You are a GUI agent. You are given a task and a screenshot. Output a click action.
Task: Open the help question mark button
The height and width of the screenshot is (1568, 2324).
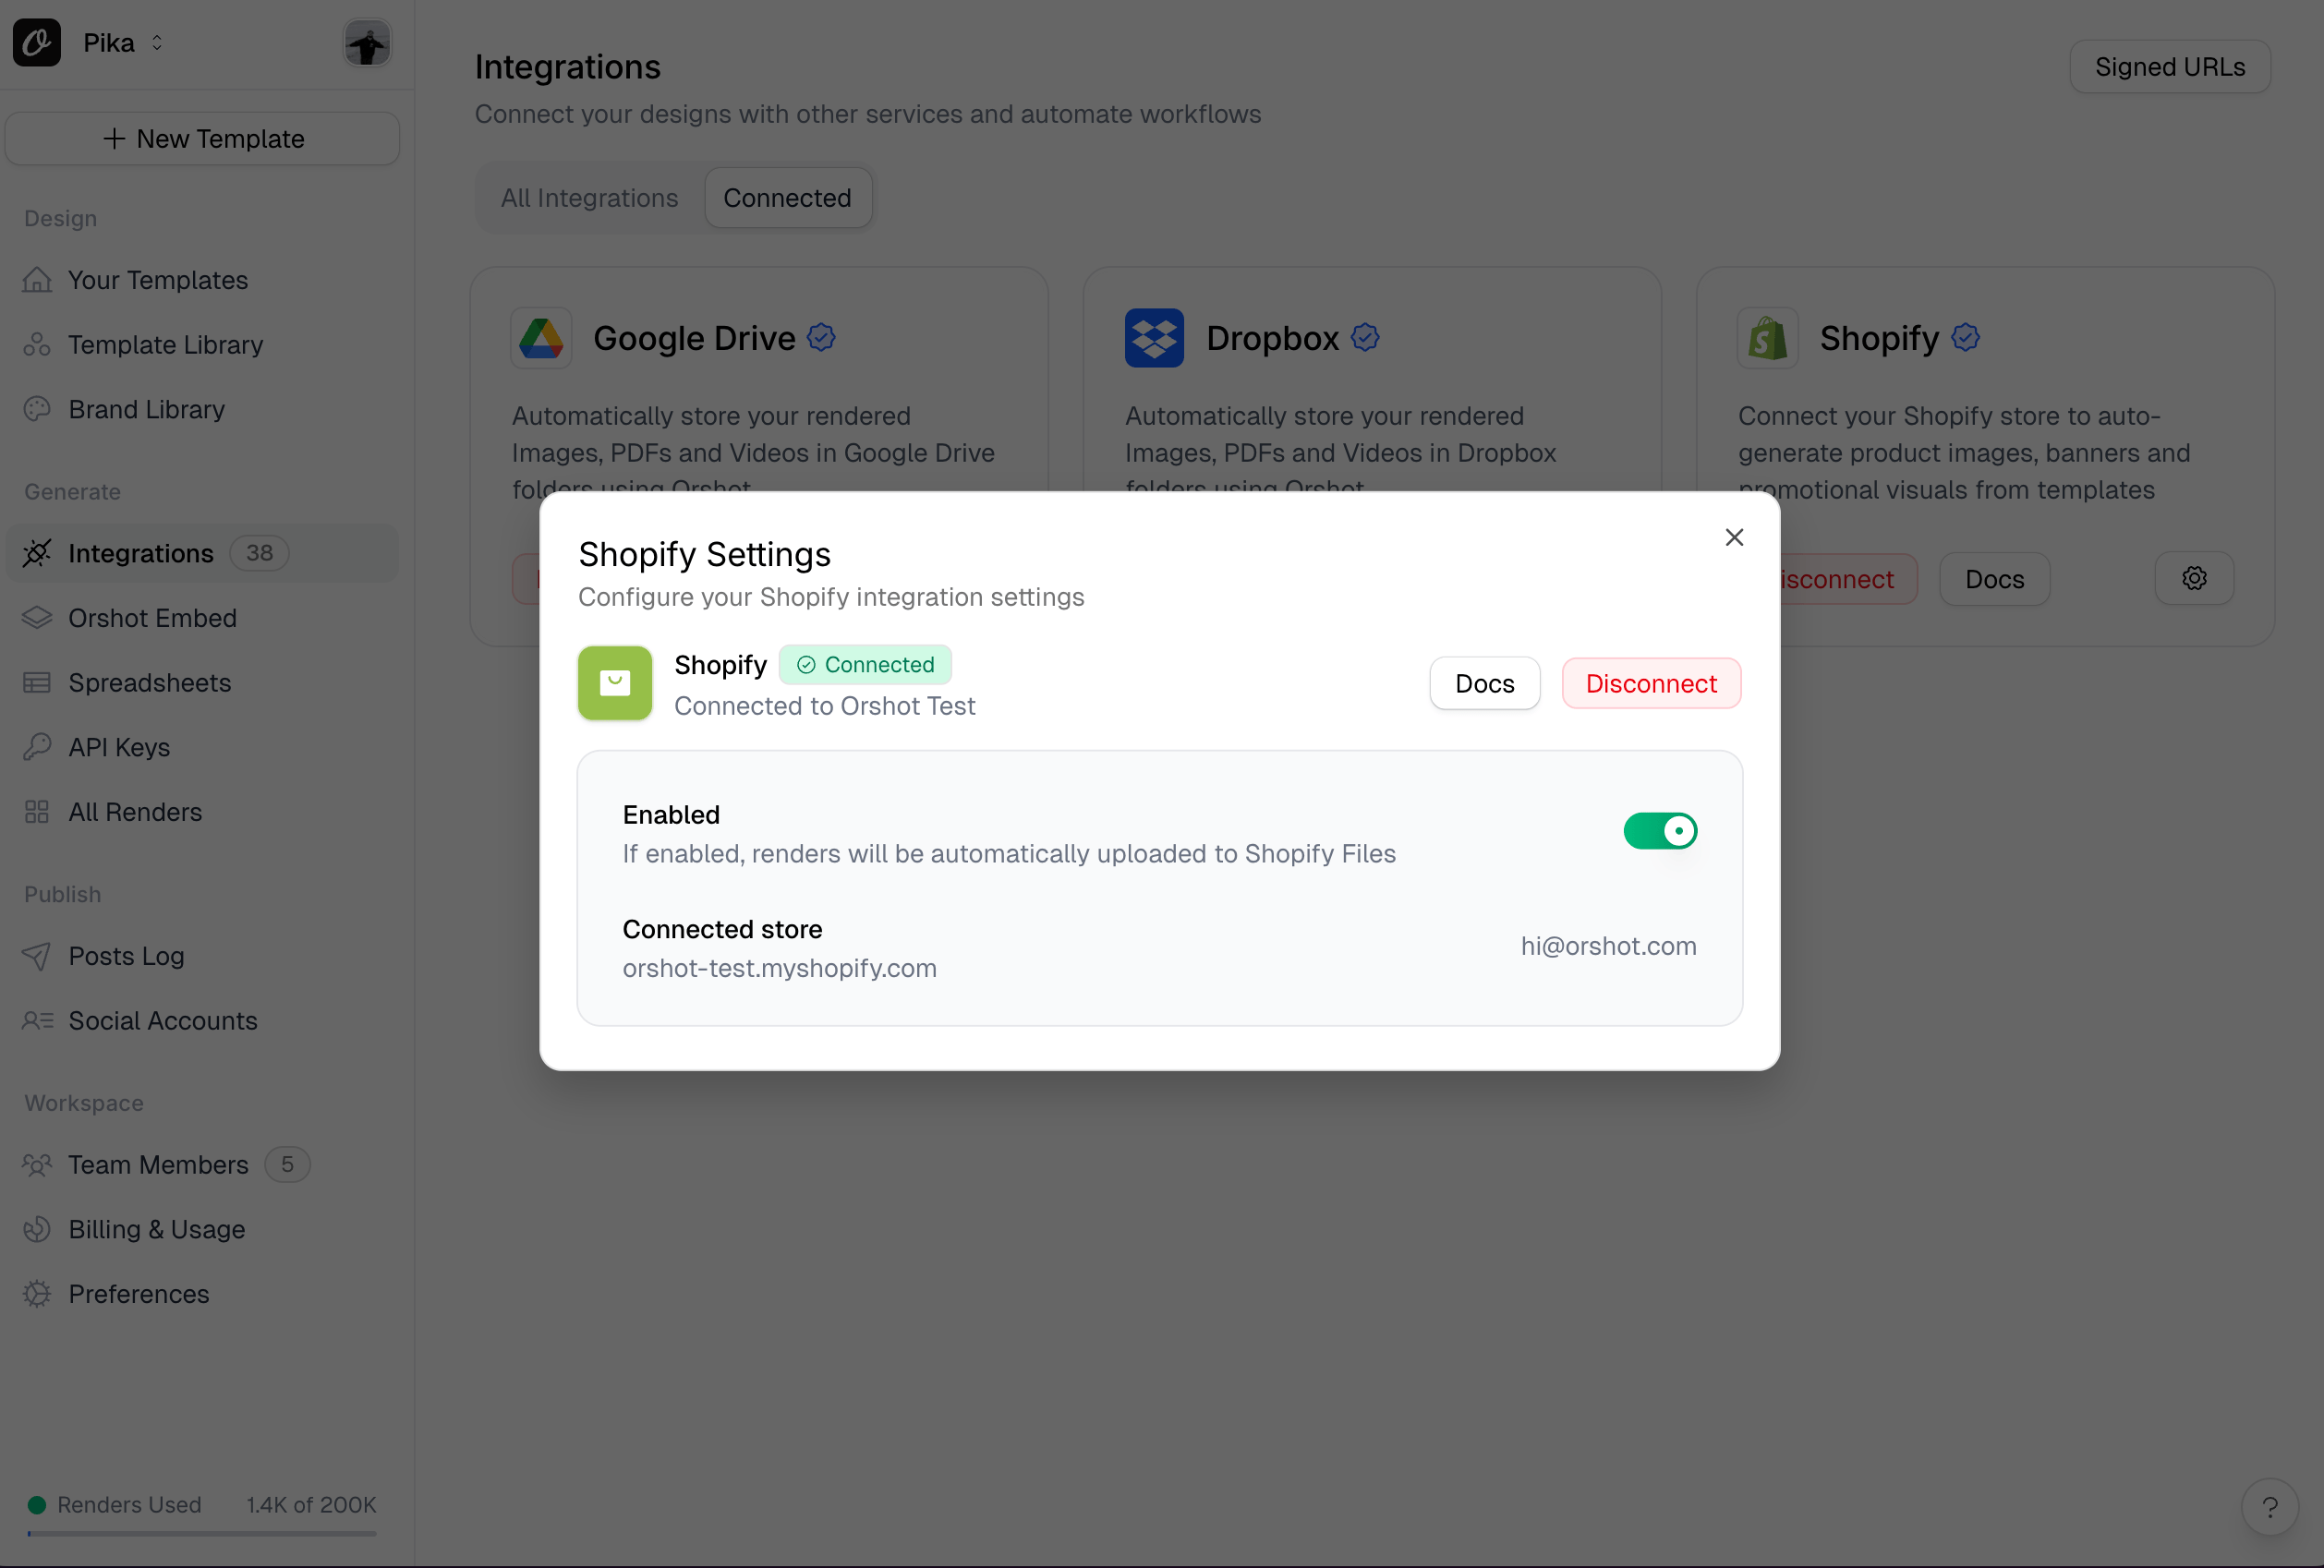click(2269, 1506)
